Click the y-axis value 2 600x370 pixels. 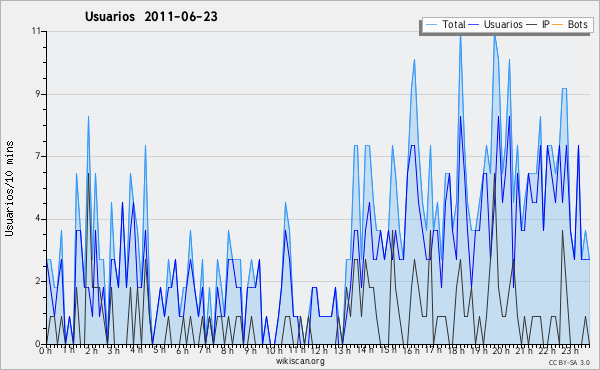38,281
